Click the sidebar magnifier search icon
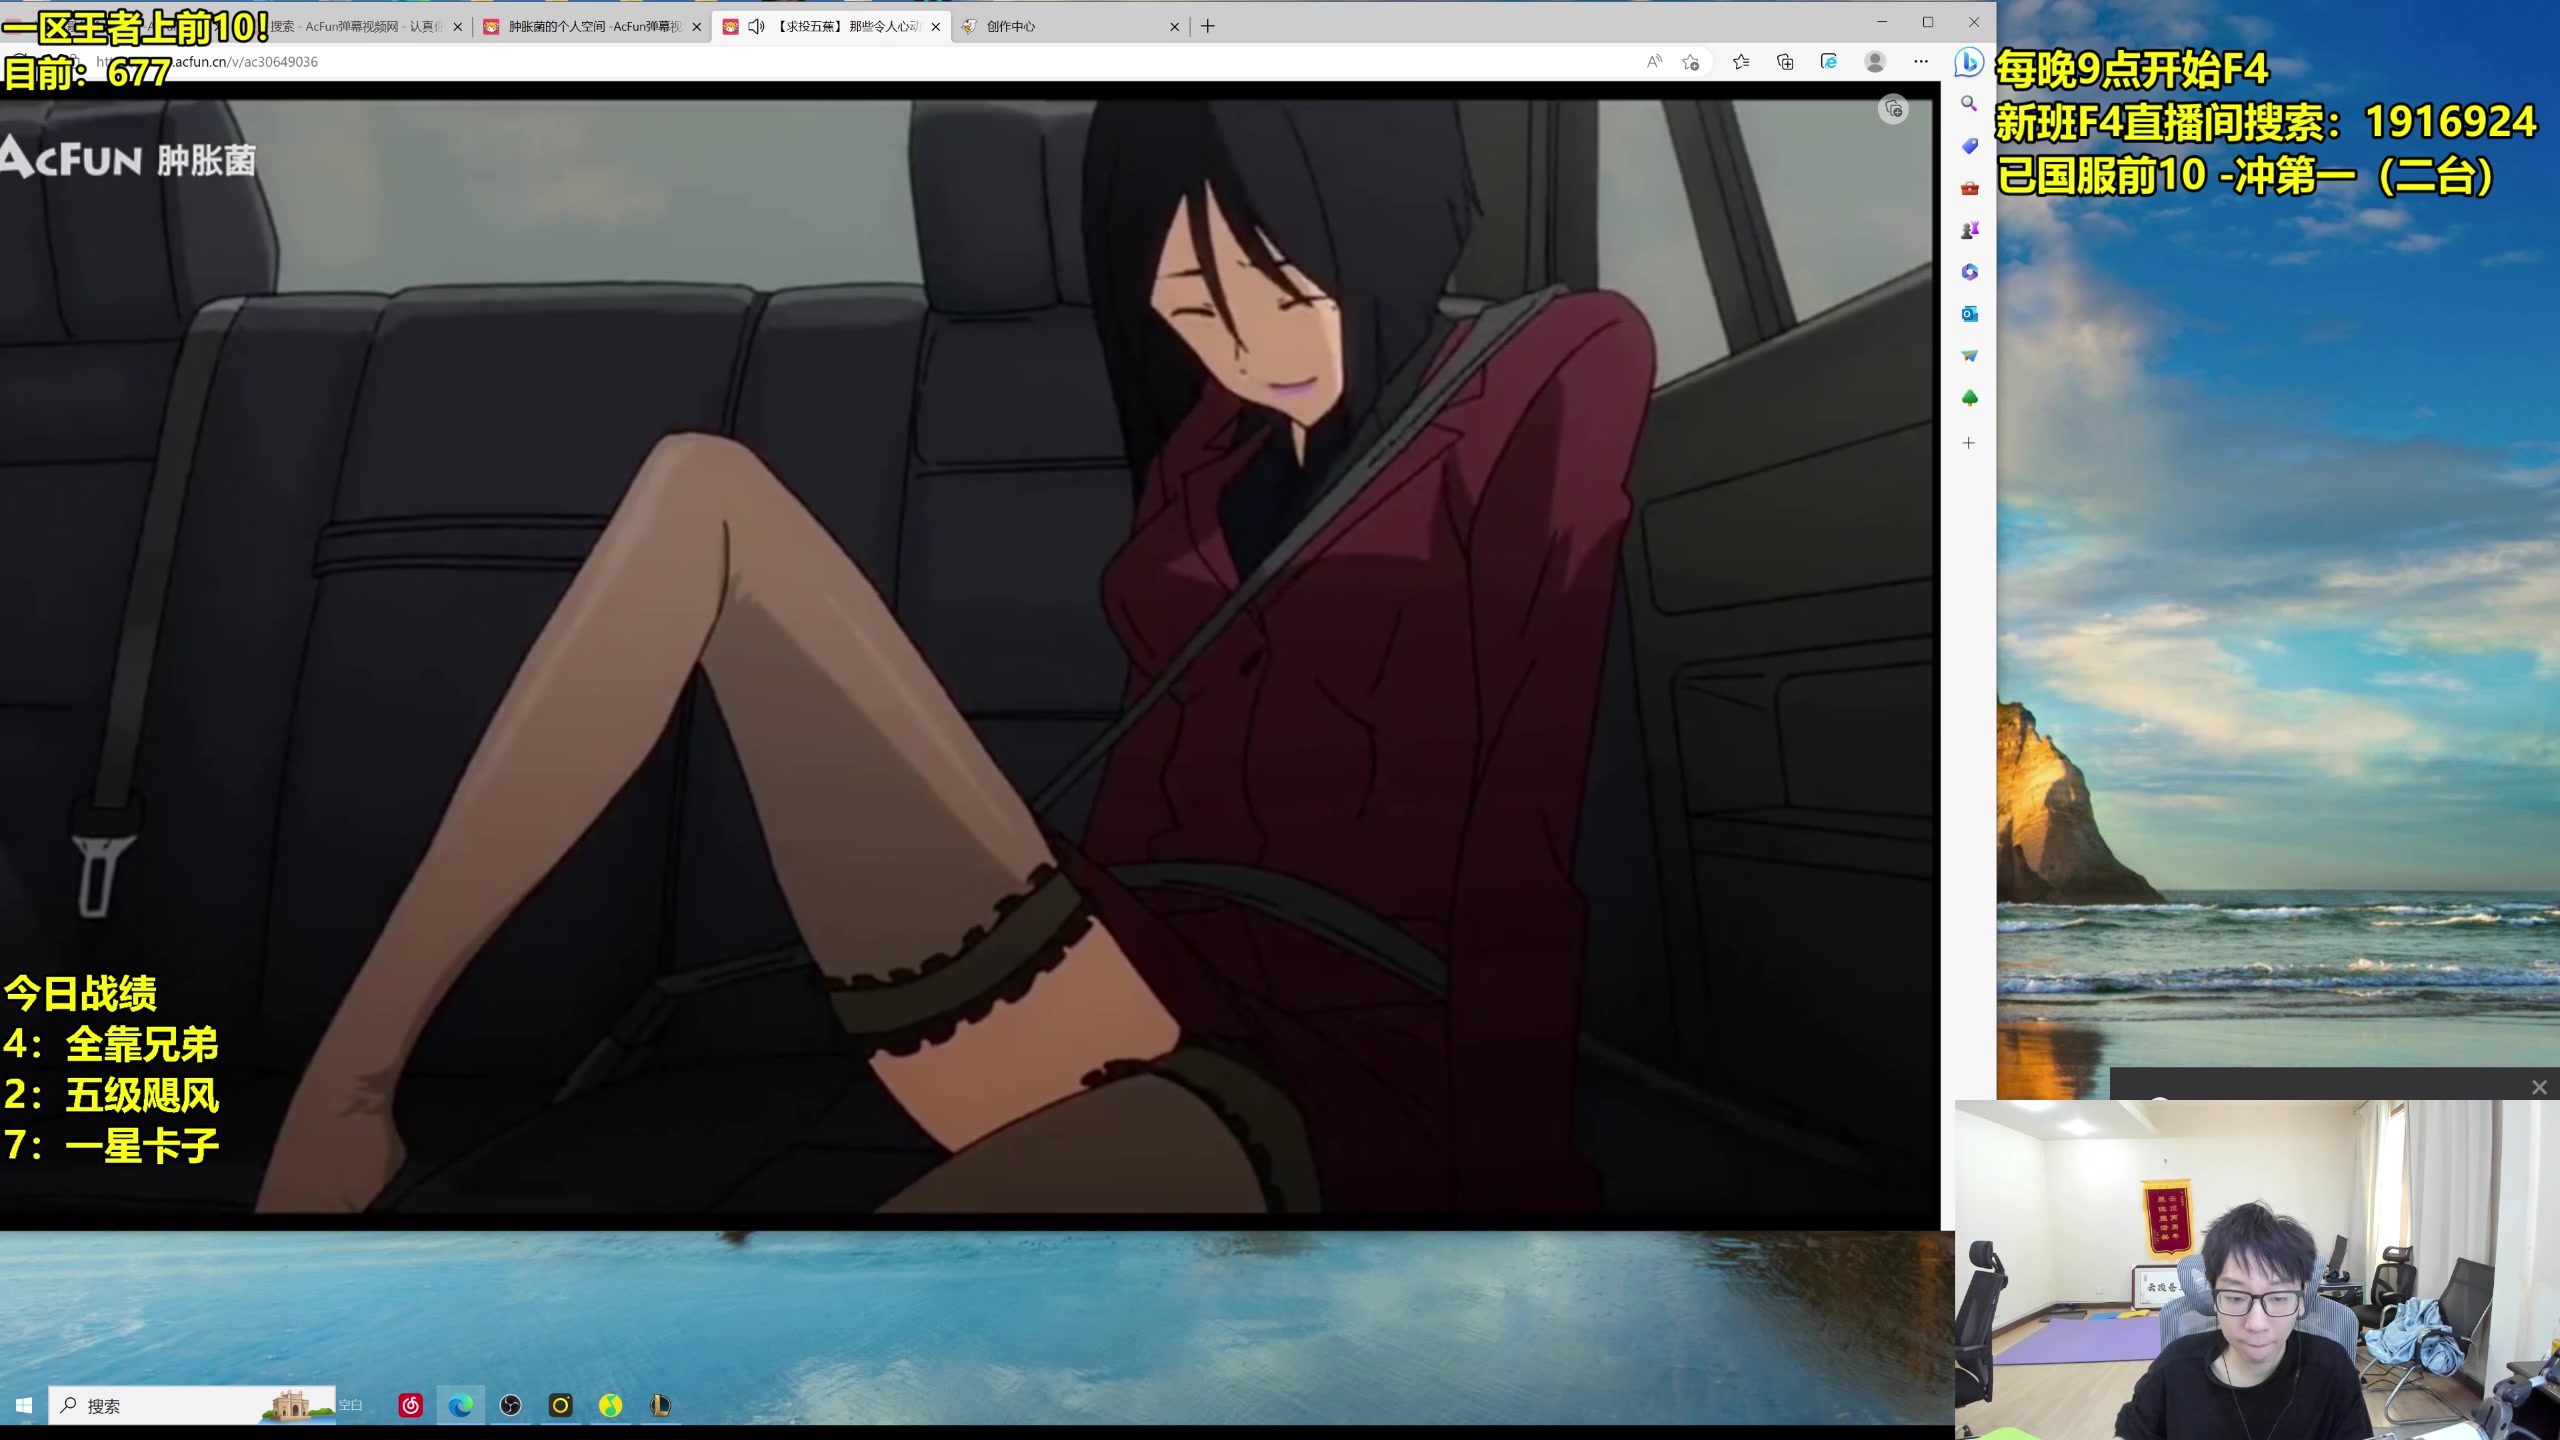Image resolution: width=2560 pixels, height=1440 pixels. pos(1969,104)
